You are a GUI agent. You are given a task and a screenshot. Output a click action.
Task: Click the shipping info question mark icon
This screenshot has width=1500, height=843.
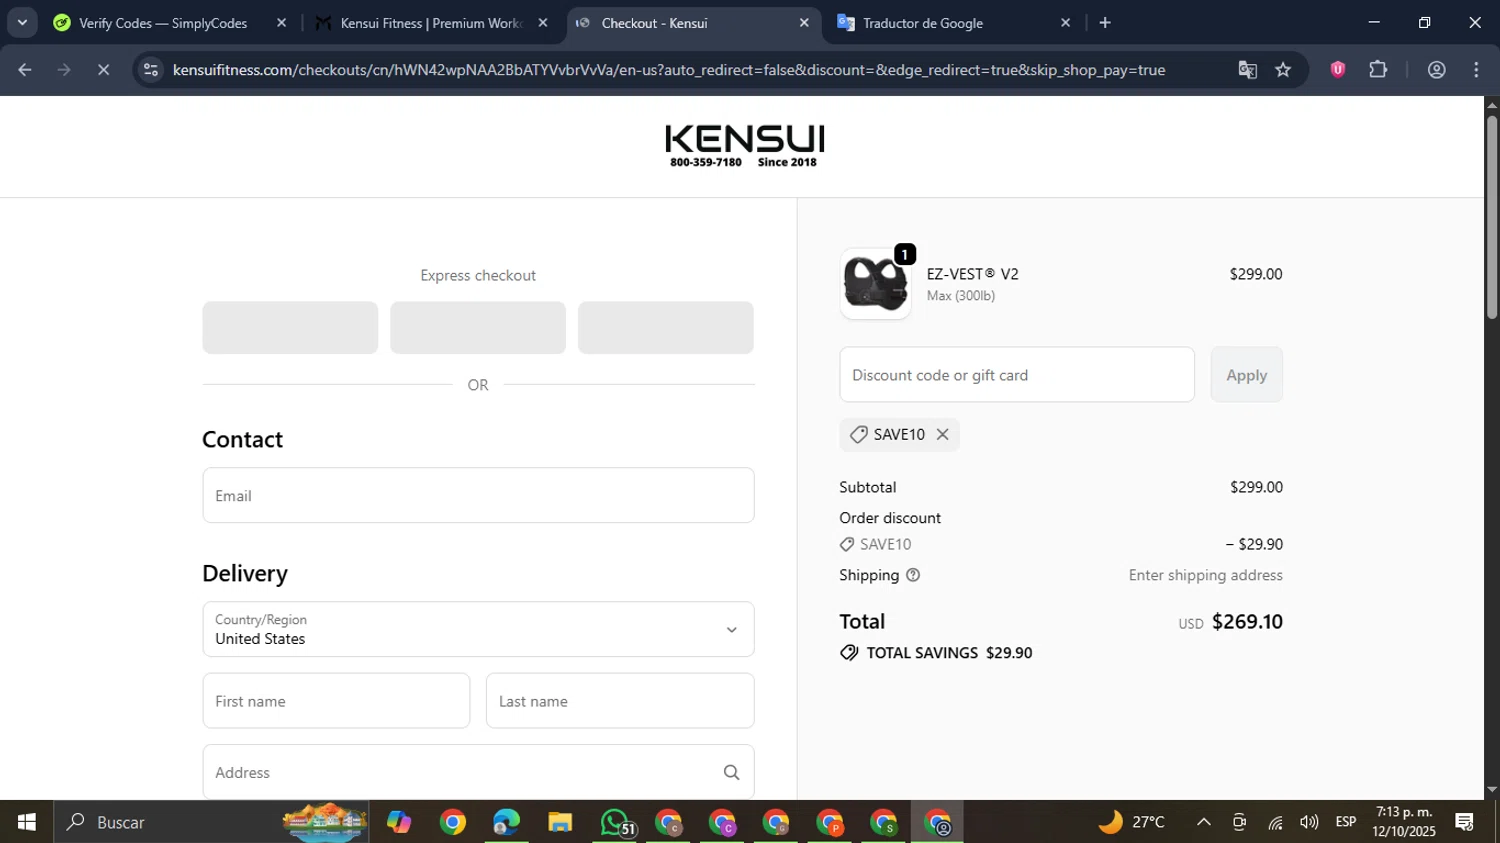click(x=912, y=575)
